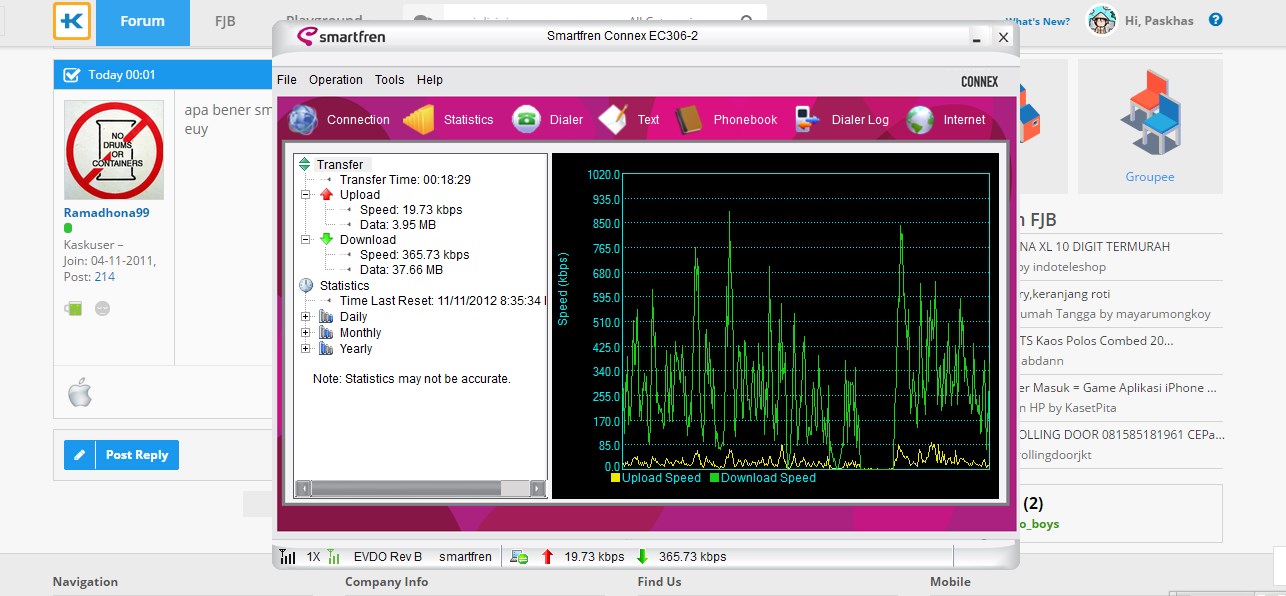Image resolution: width=1286 pixels, height=596 pixels.
Task: Open the Kaskus help question-mark icon
Action: pyautogui.click(x=1216, y=20)
